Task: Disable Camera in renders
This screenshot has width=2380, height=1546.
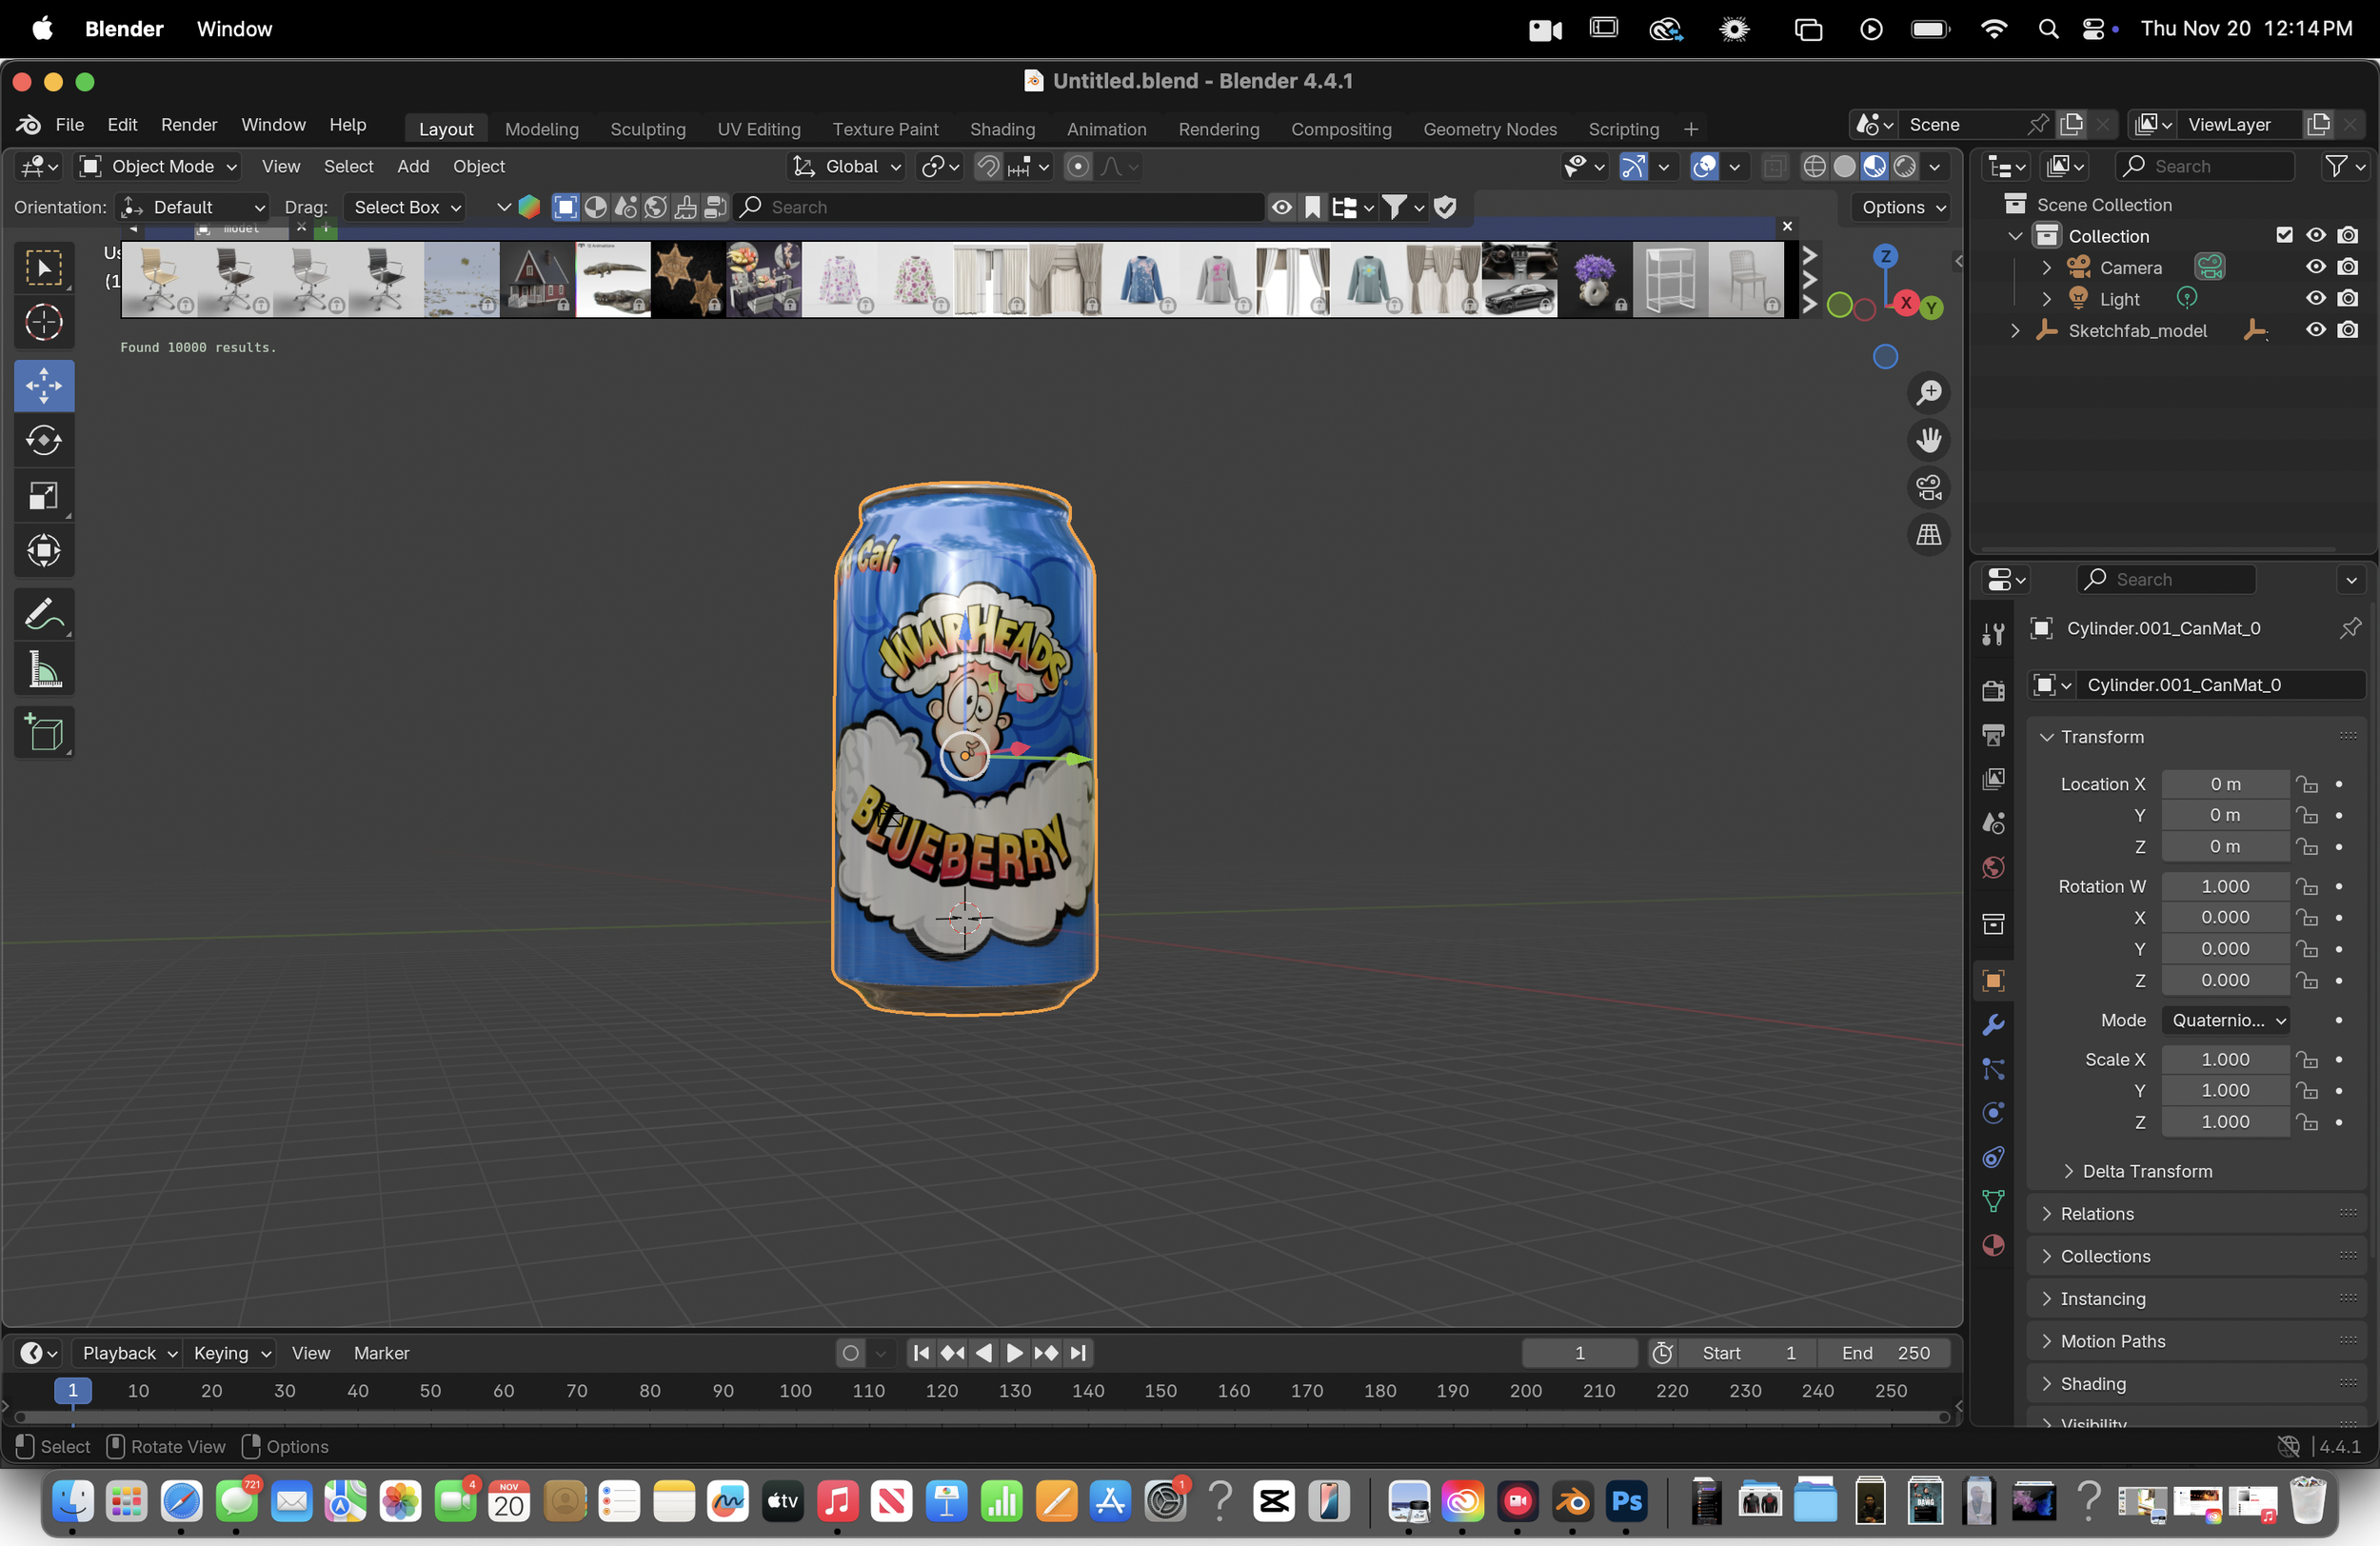Action: pos(2347,267)
